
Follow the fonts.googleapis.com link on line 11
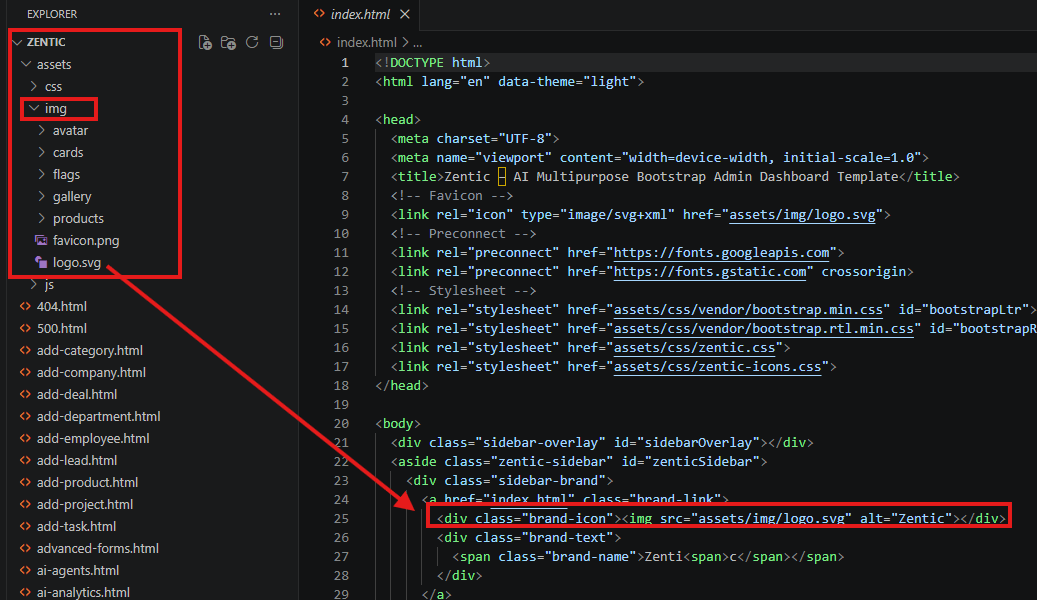point(722,253)
